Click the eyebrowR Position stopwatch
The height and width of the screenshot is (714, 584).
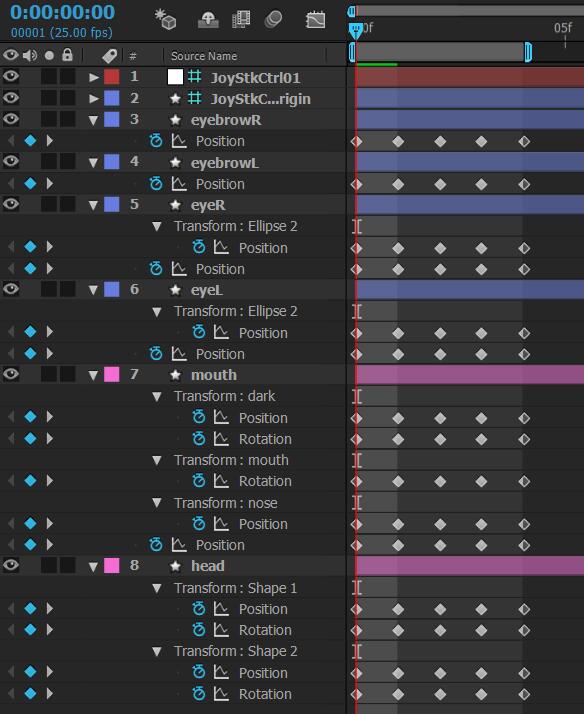[156, 141]
